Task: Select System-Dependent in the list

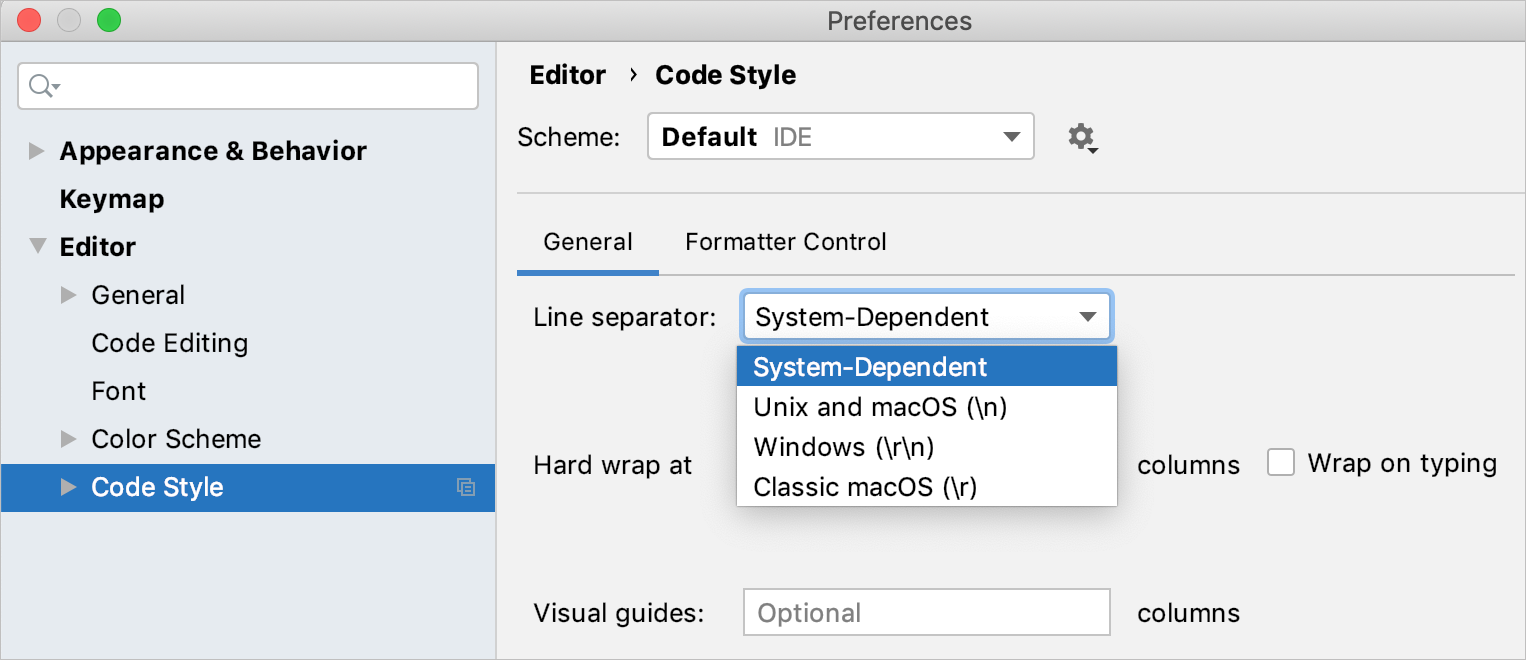Action: pos(870,367)
